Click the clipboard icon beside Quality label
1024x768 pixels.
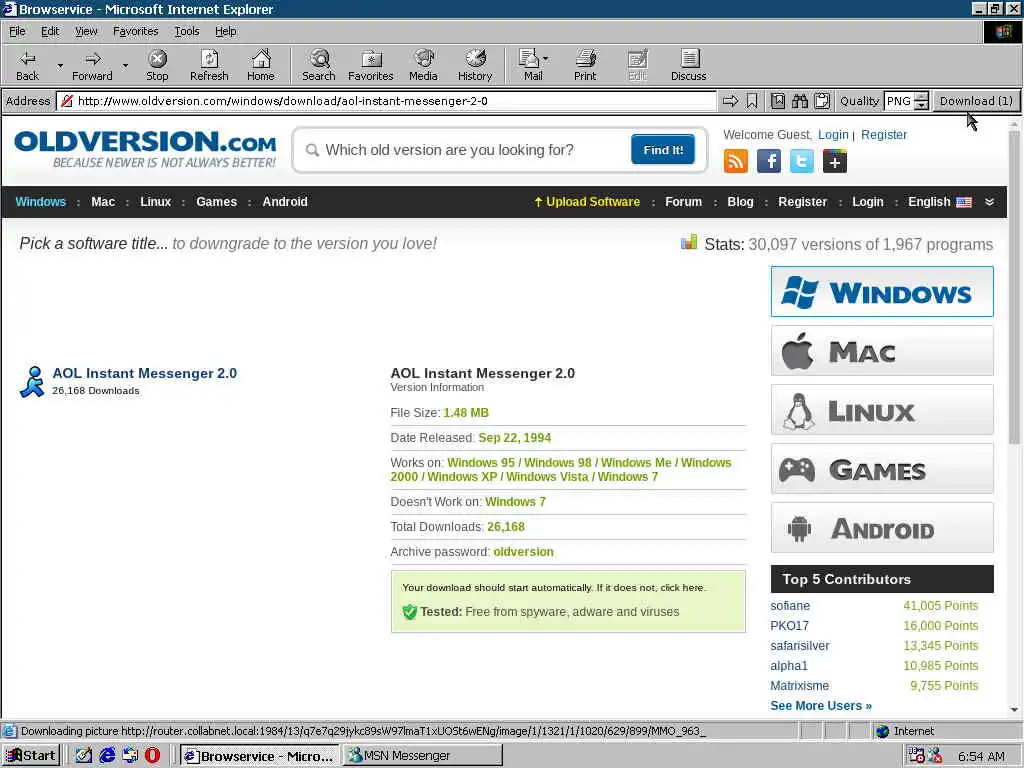(x=822, y=101)
